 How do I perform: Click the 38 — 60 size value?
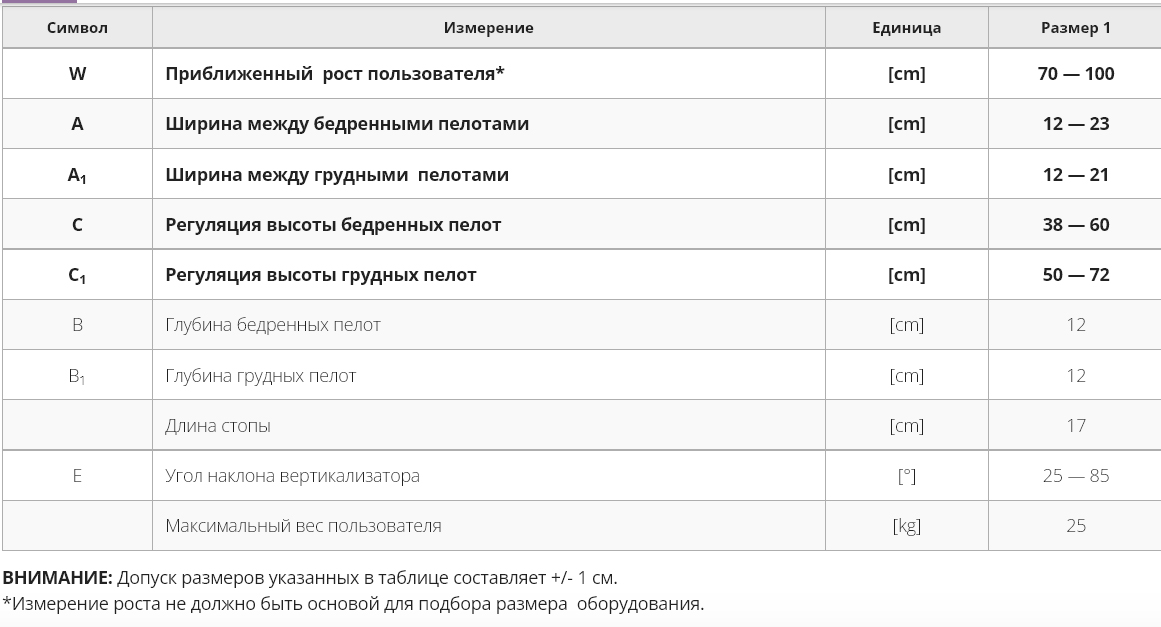click(x=1076, y=224)
